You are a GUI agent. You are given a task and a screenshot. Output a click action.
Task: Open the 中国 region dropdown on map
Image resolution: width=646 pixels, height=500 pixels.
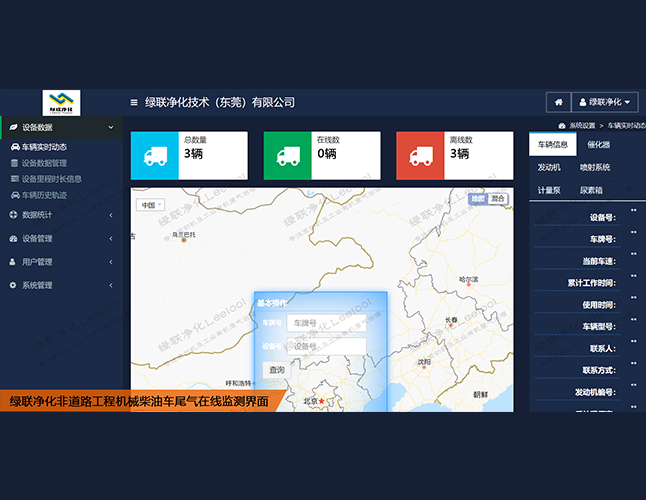pos(151,205)
